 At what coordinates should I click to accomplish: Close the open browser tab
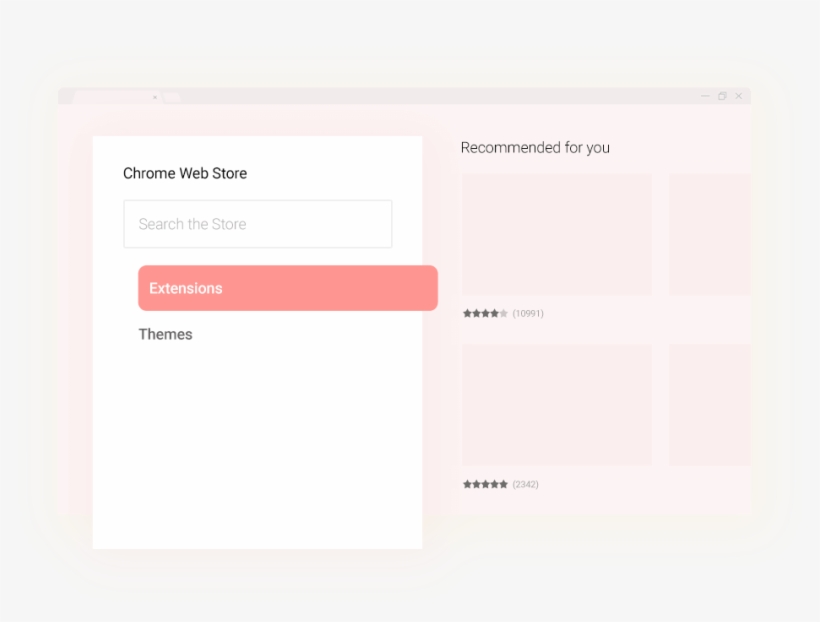tap(154, 97)
